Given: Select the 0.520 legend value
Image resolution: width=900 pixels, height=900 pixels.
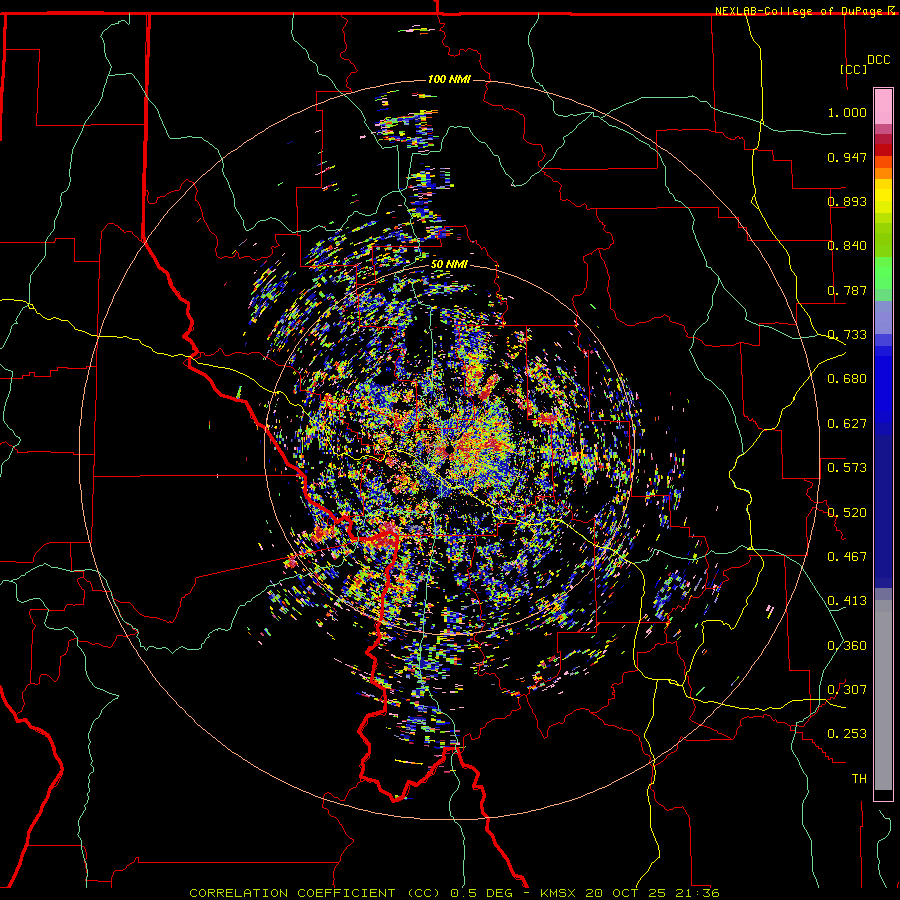Looking at the screenshot, I should pyautogui.click(x=847, y=512).
